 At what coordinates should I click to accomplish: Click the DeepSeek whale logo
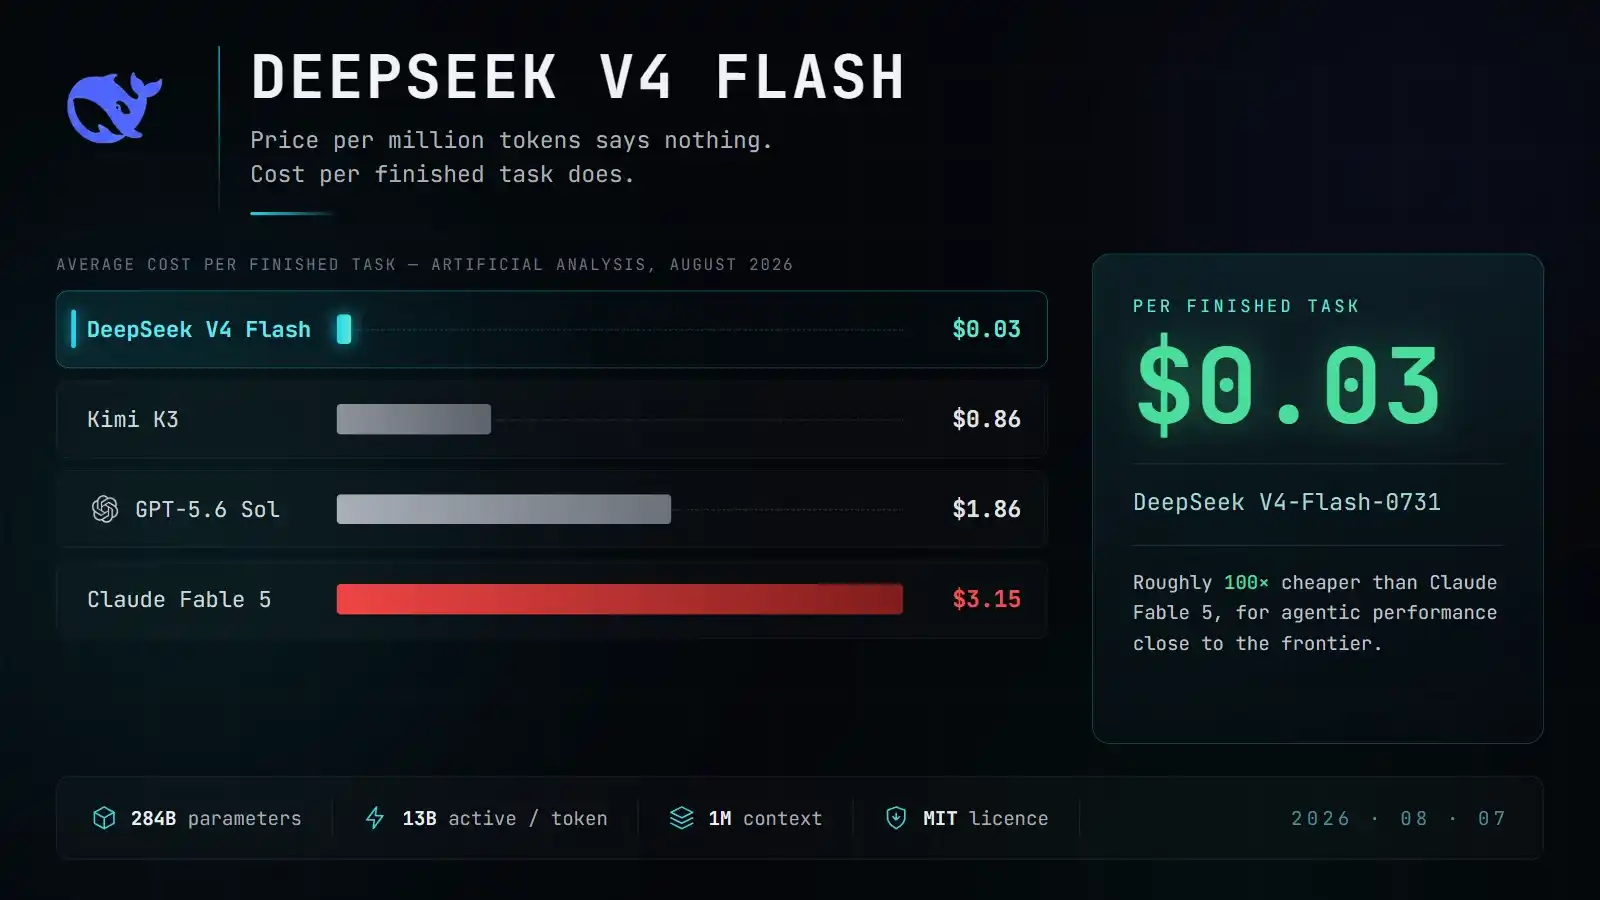pos(114,107)
